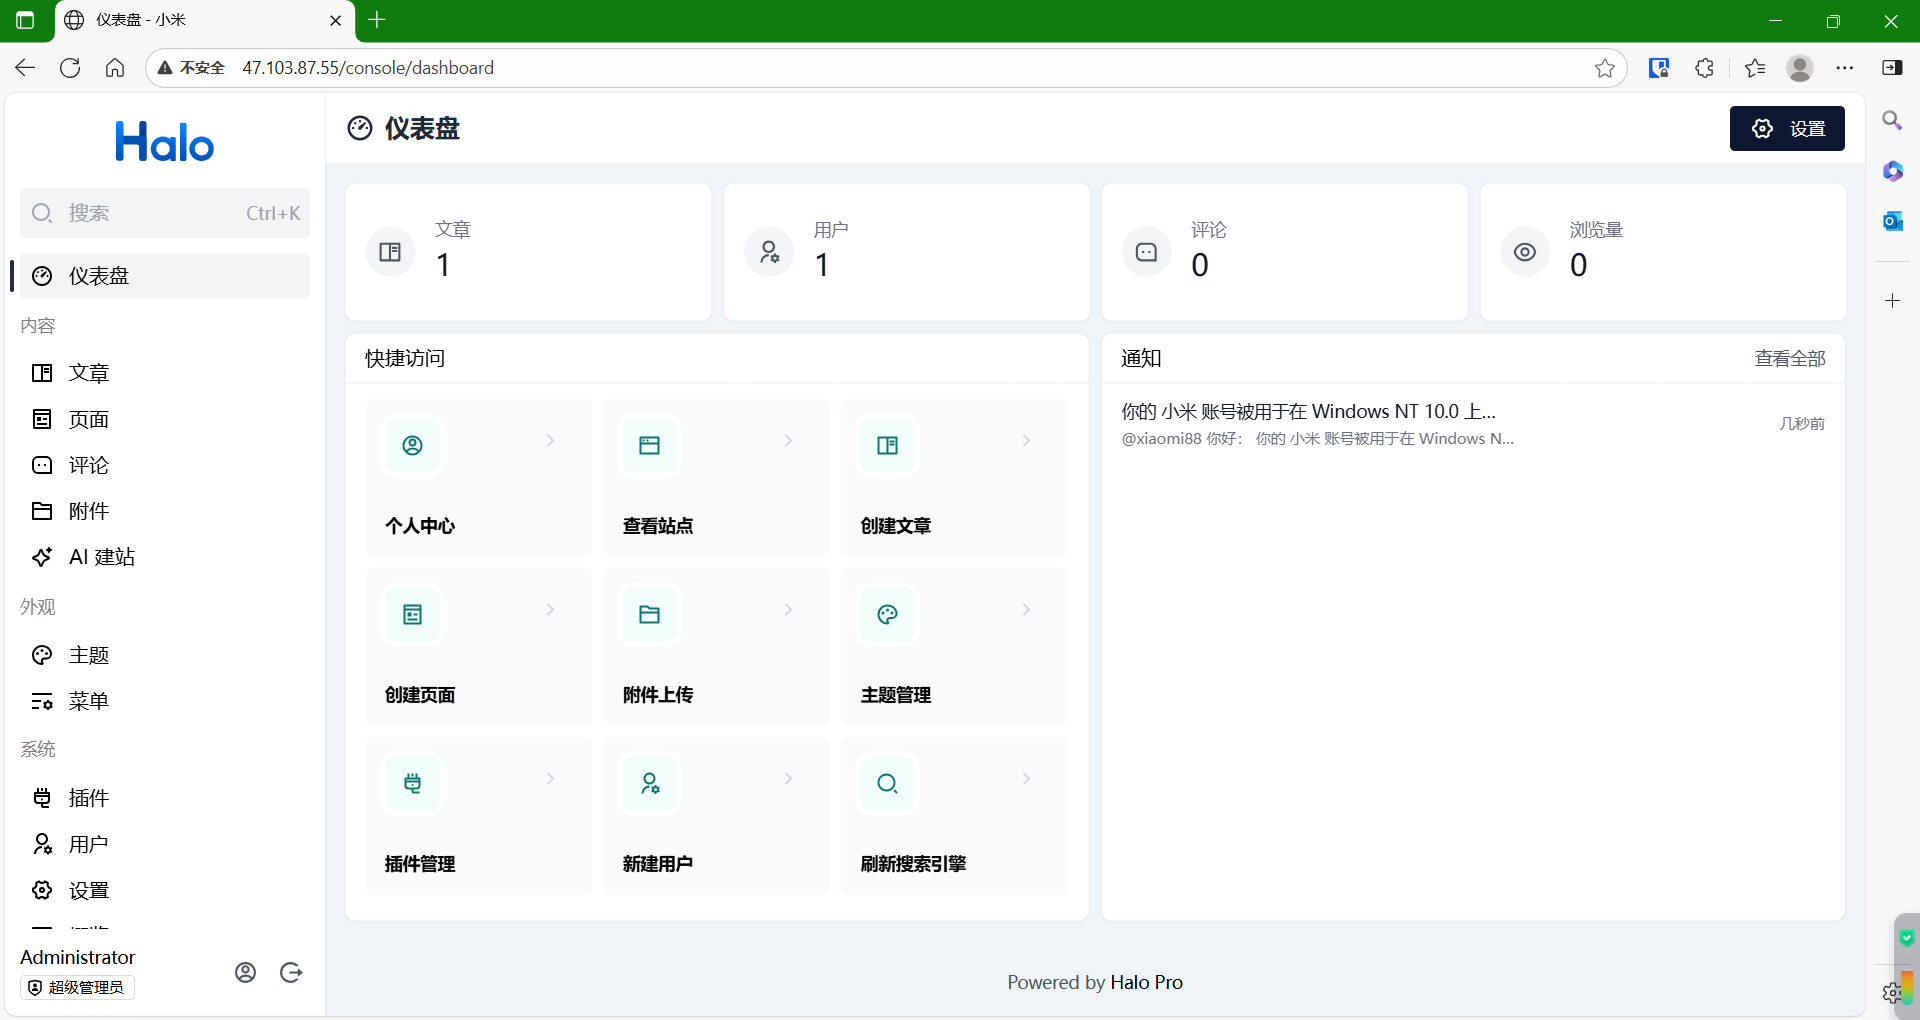
Task: Open the Outlook icon in Edge sidebar
Action: [x=1892, y=221]
